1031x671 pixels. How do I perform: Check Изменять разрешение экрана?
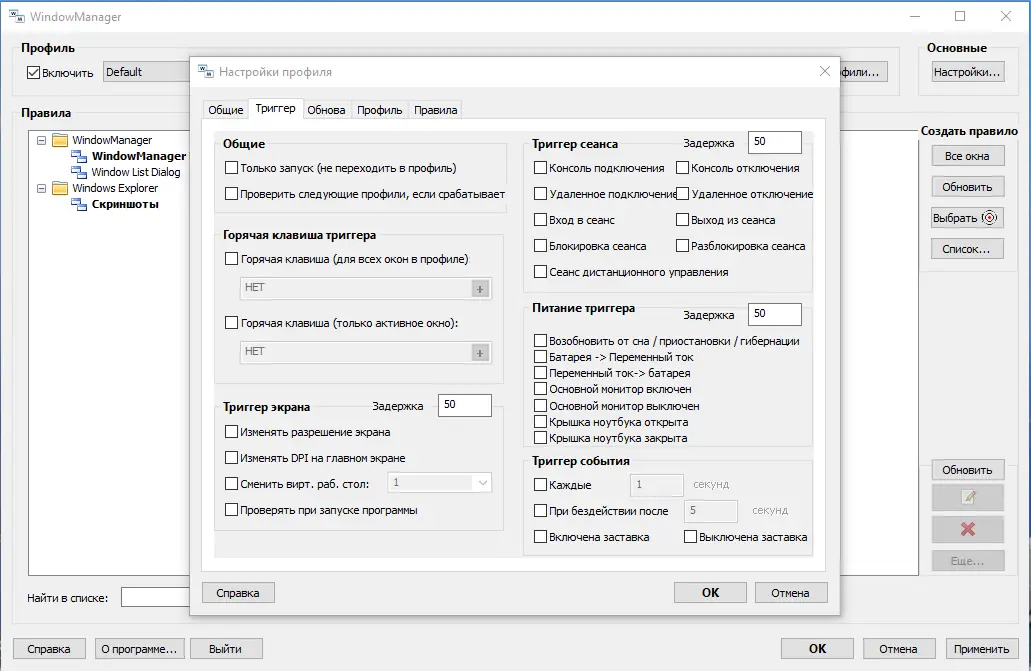[x=231, y=432]
